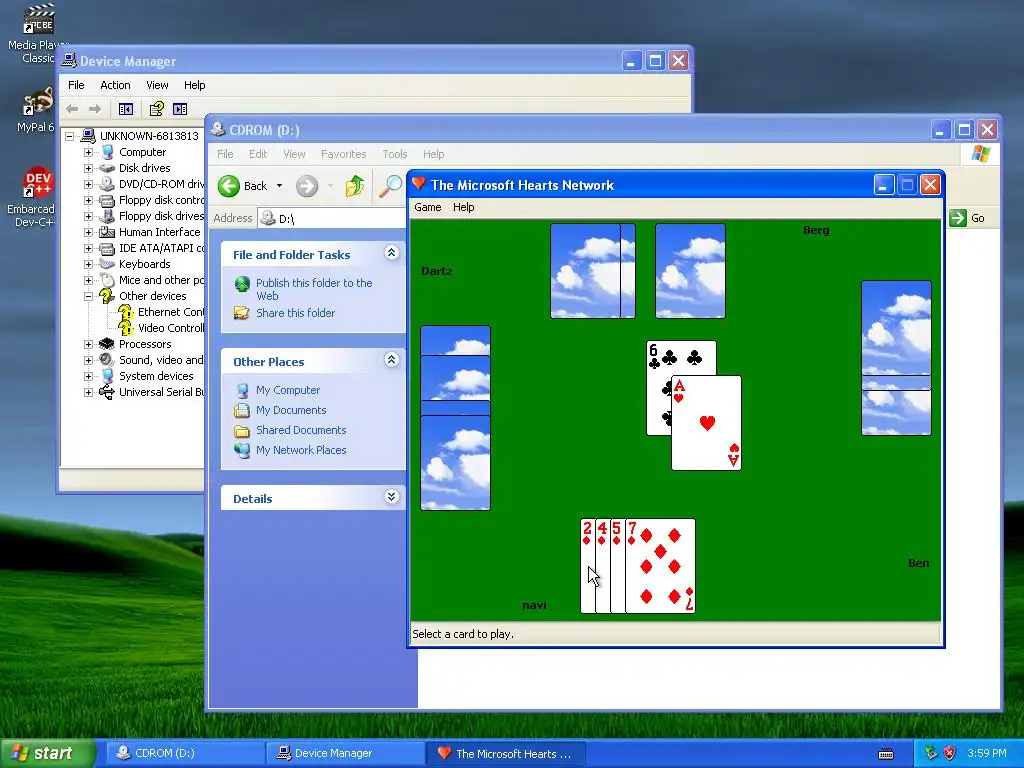Image resolution: width=1024 pixels, height=768 pixels.
Task: Click the mouse icon beside Mice and other
Action: pos(106,280)
